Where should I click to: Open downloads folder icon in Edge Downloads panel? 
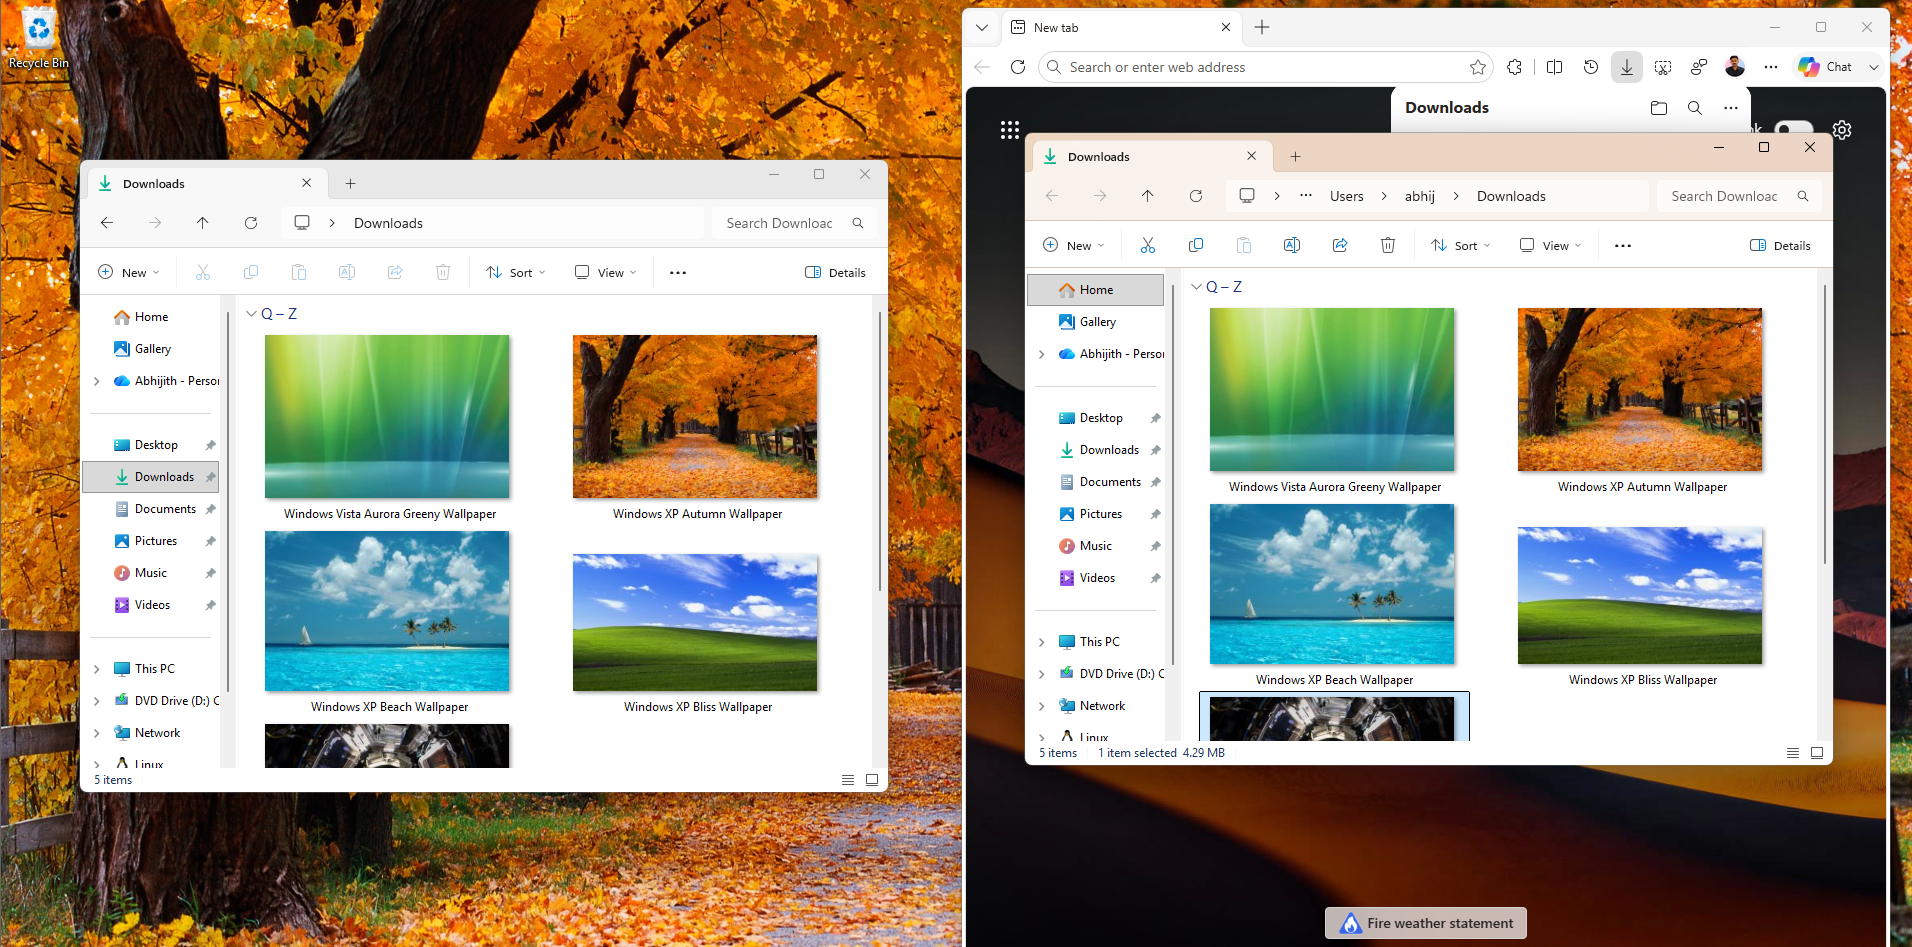[1659, 108]
